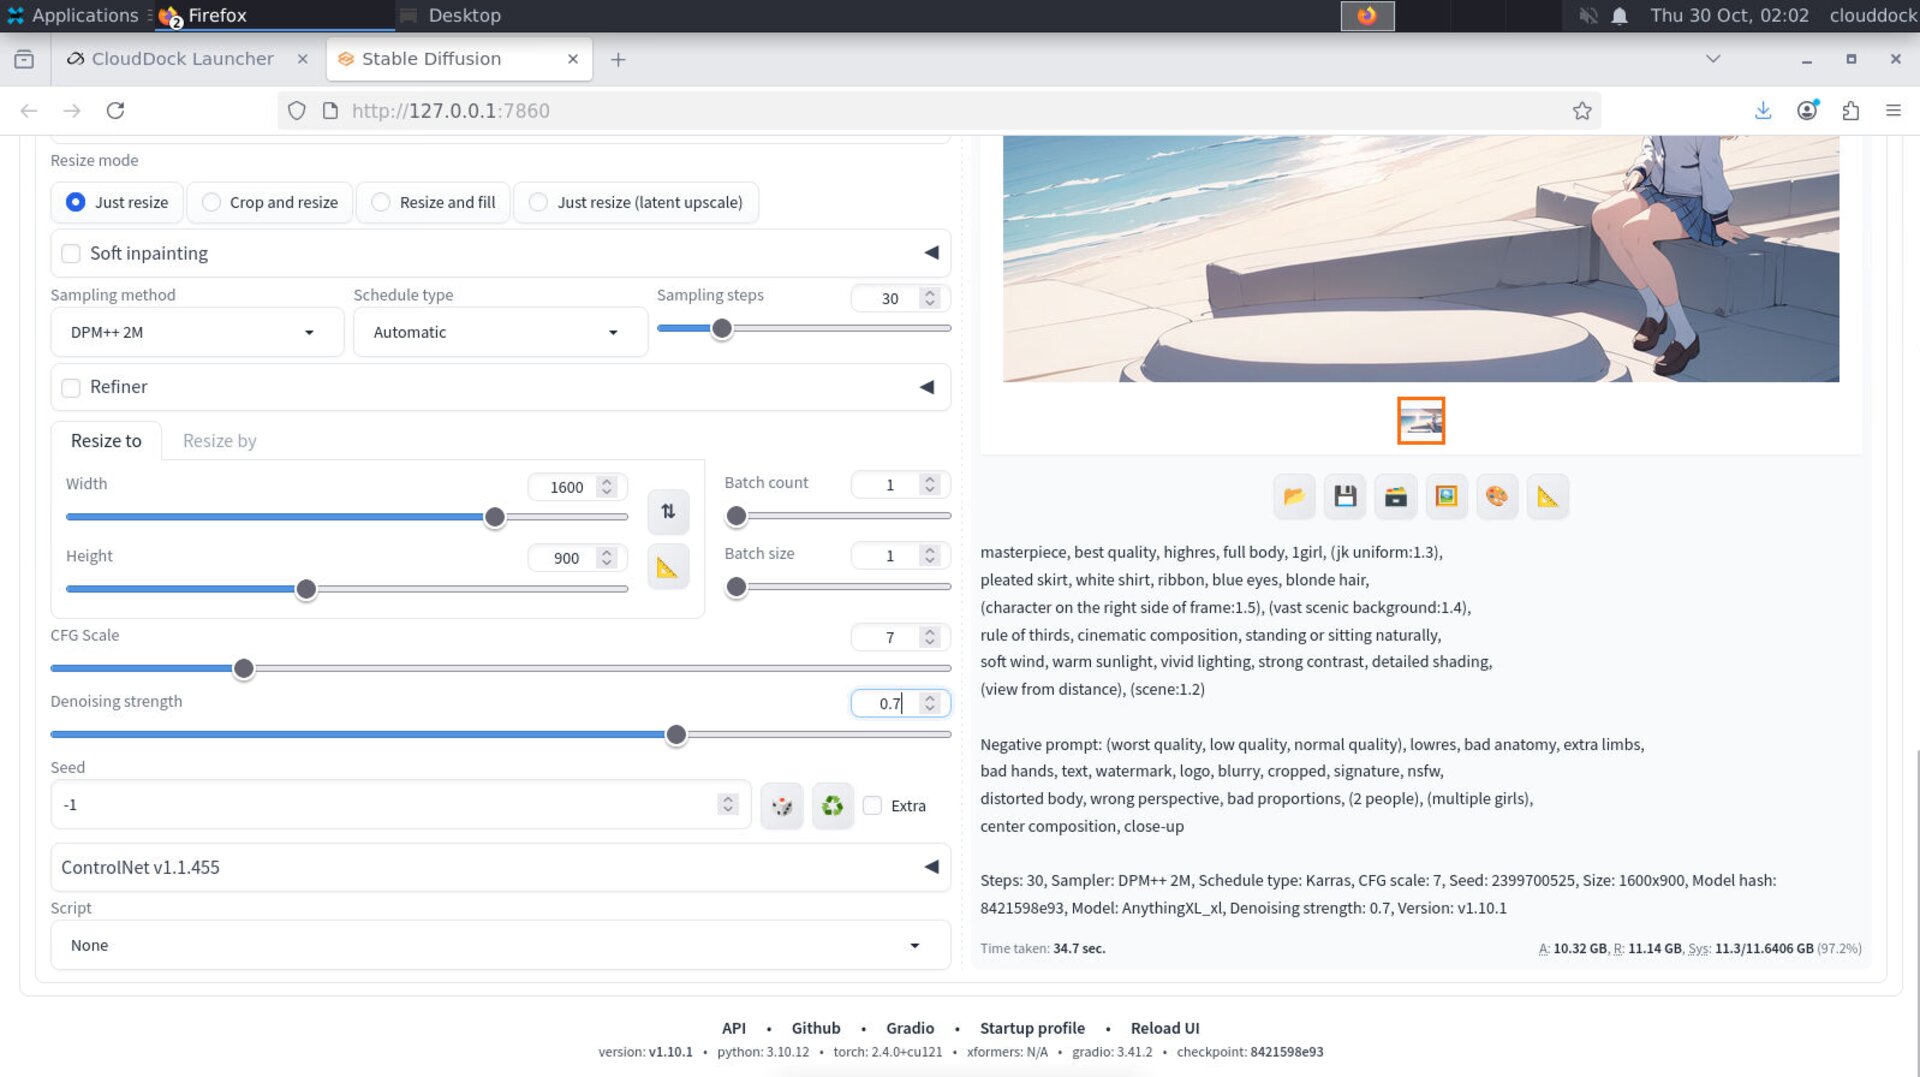Open the Startup profile link
The width and height of the screenshot is (1920, 1077).
(1032, 1028)
